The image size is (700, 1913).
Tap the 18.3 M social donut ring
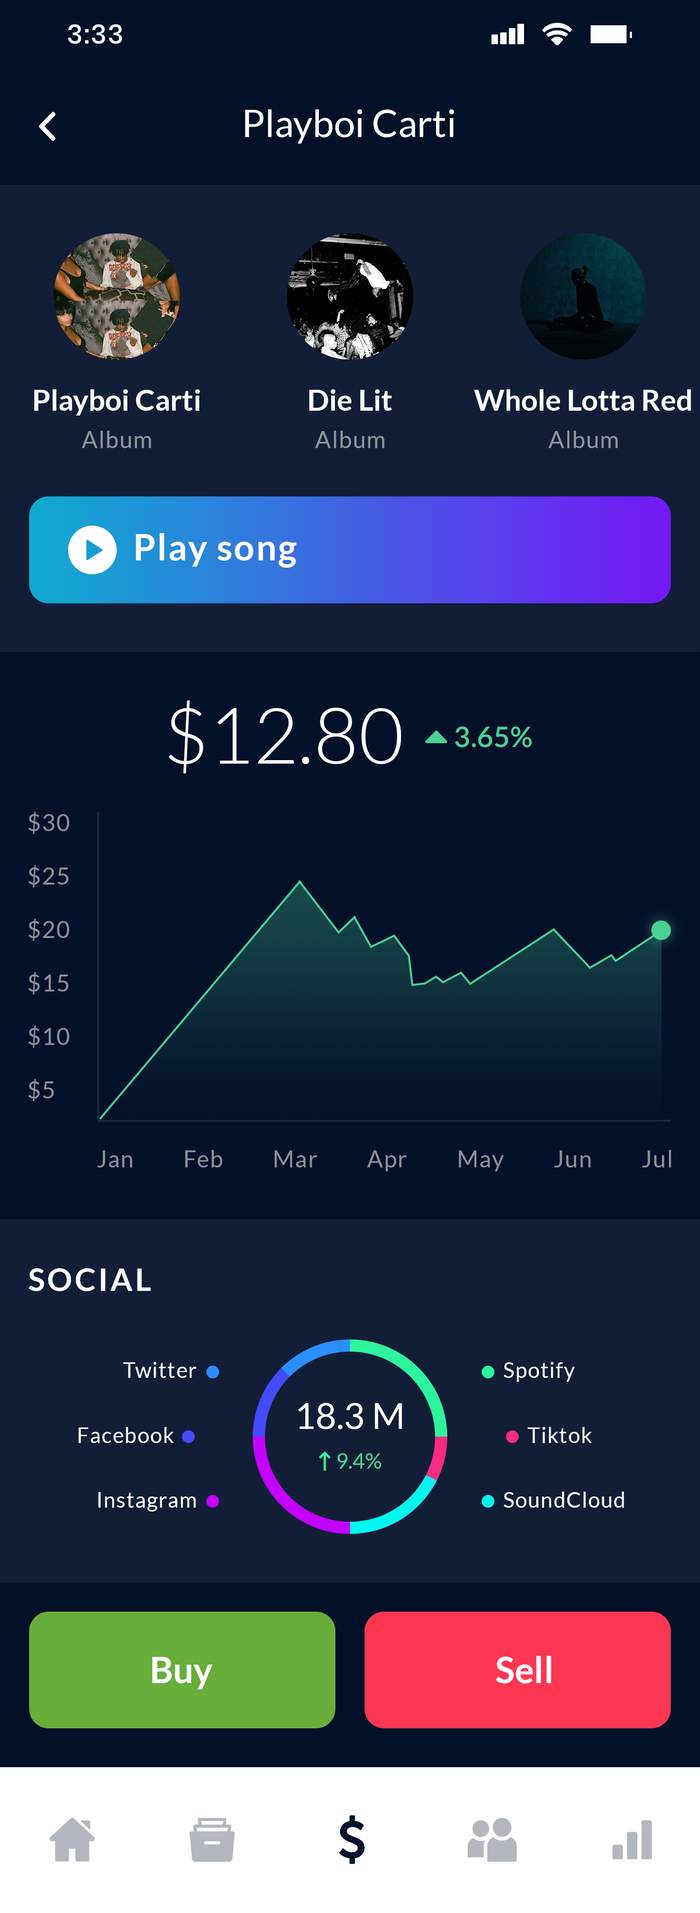pyautogui.click(x=350, y=1435)
